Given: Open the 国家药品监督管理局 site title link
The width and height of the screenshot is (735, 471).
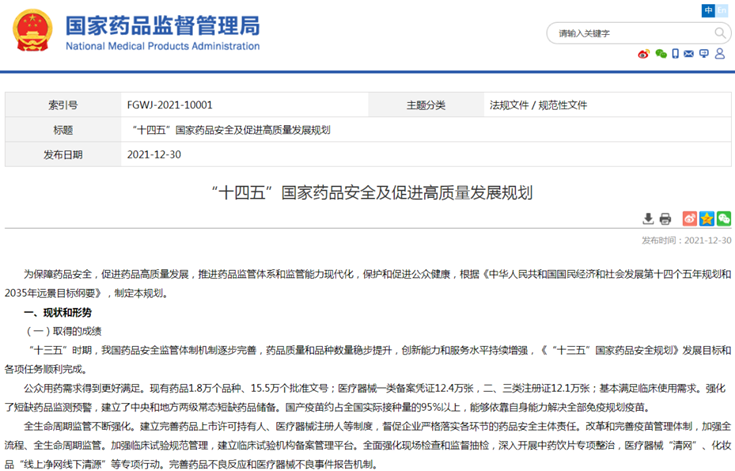Looking at the screenshot, I should click(x=162, y=32).
